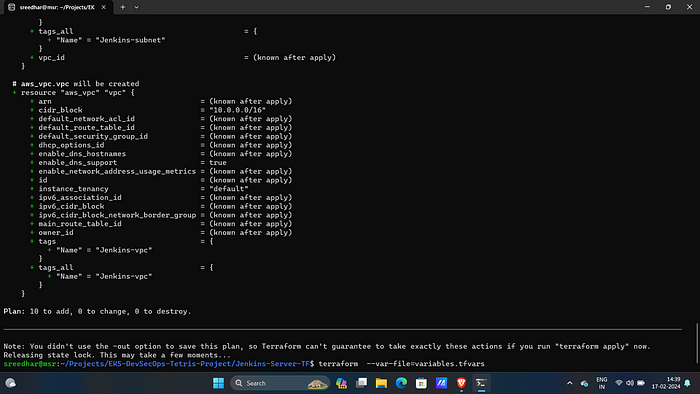
Task: Open the weather widget in the taskbar
Action: pos(10,383)
